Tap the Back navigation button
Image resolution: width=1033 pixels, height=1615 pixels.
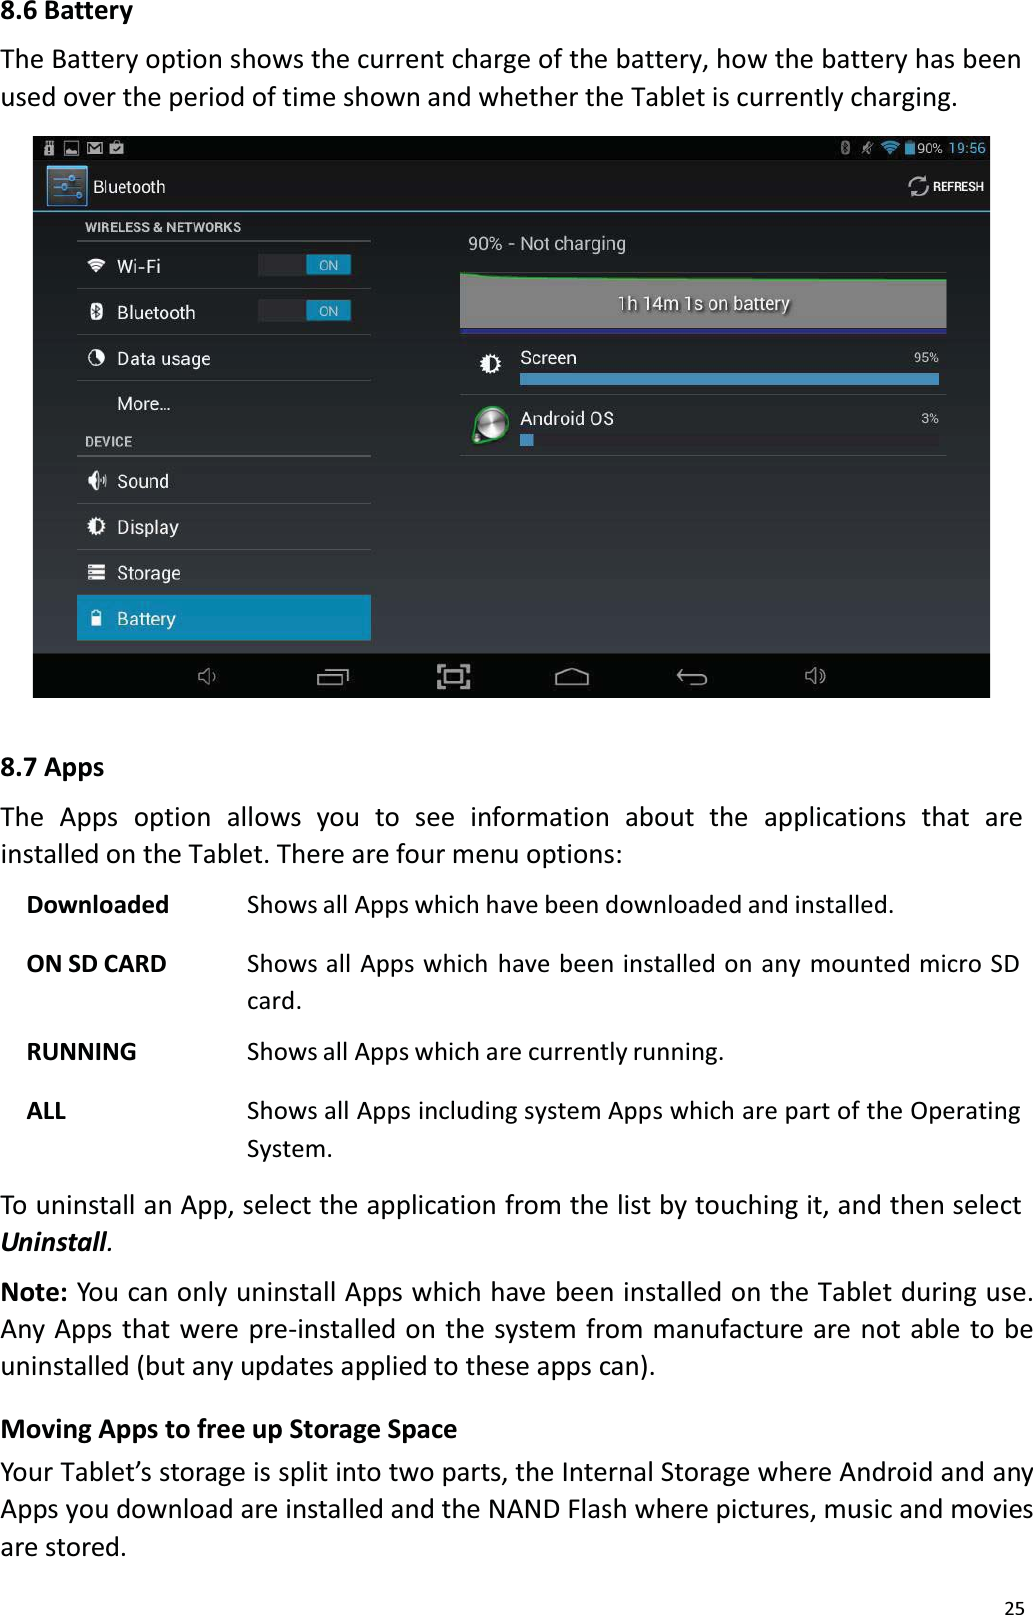[691, 677]
